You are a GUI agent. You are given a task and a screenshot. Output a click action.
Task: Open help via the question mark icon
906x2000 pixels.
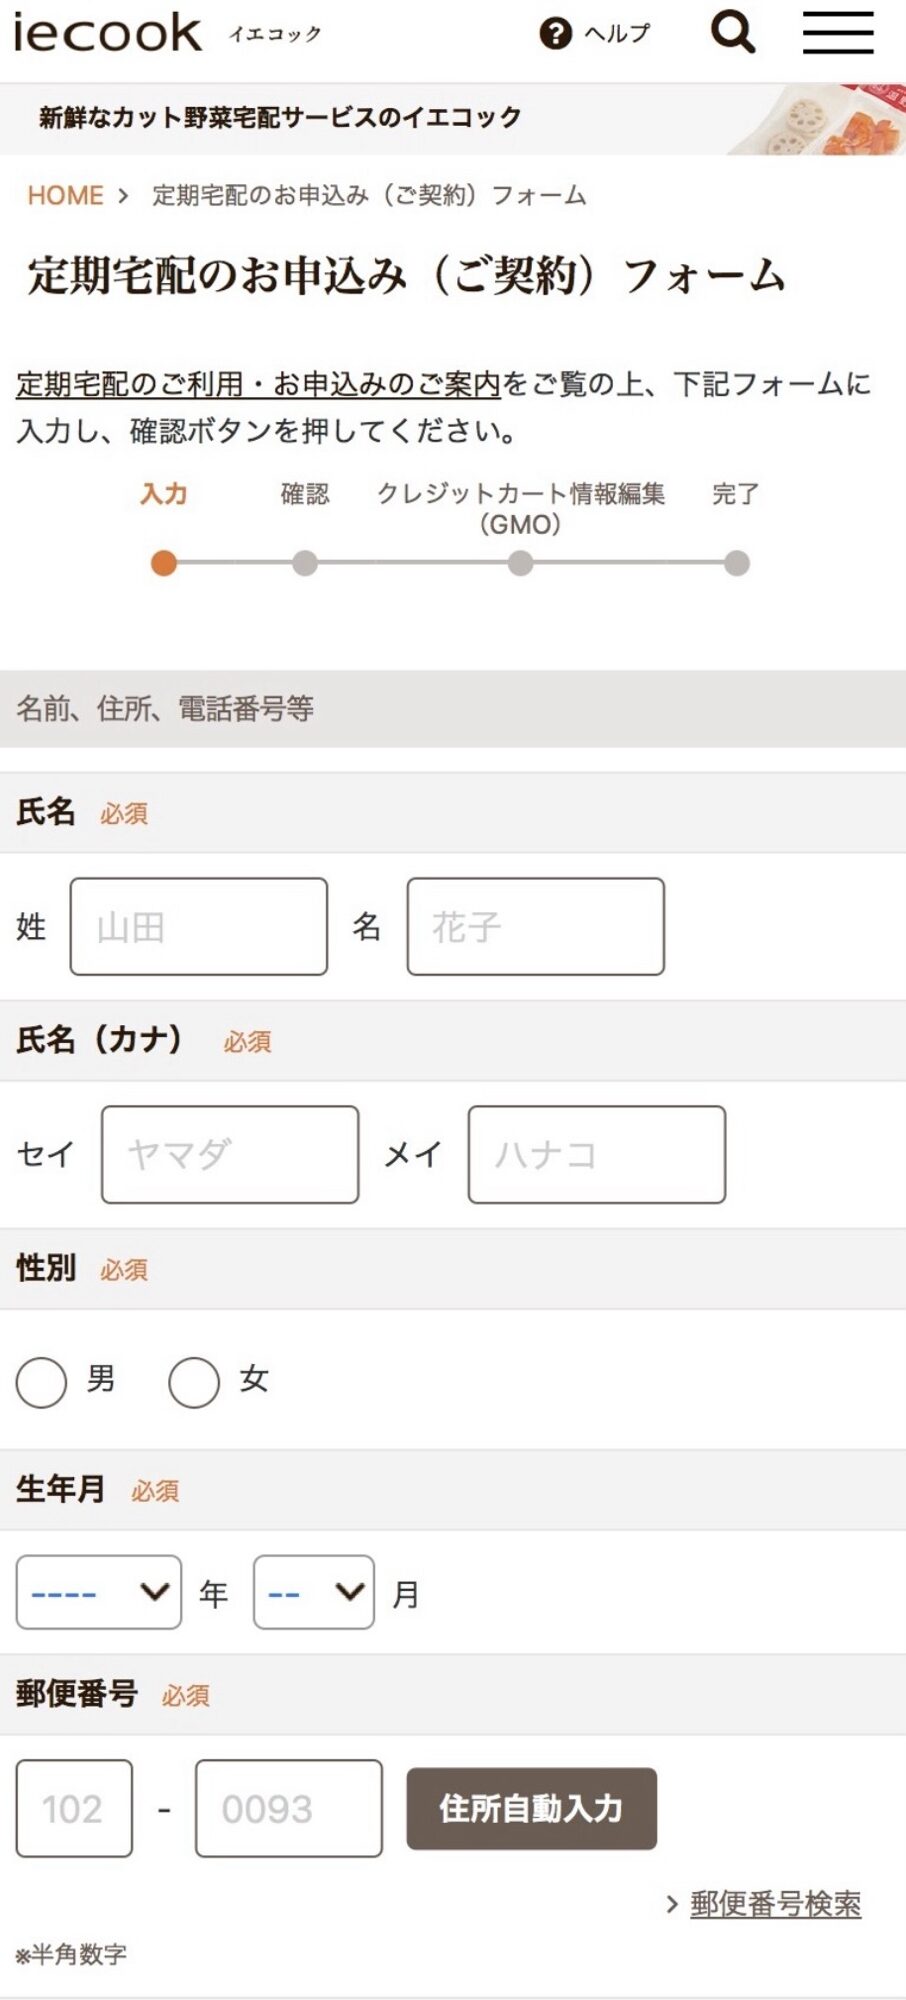tap(555, 34)
